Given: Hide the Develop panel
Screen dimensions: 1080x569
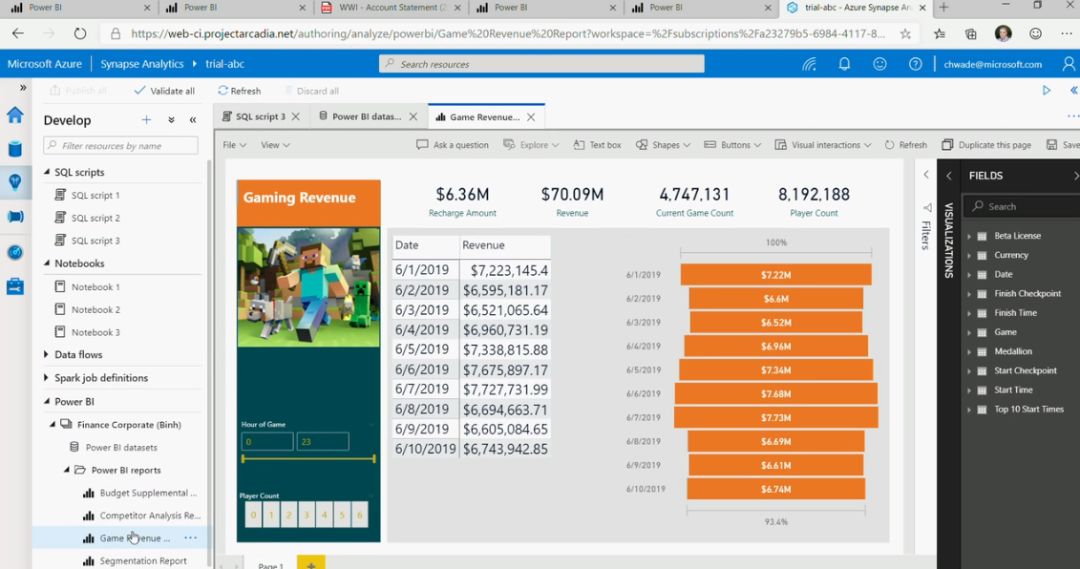Looking at the screenshot, I should [x=193, y=120].
